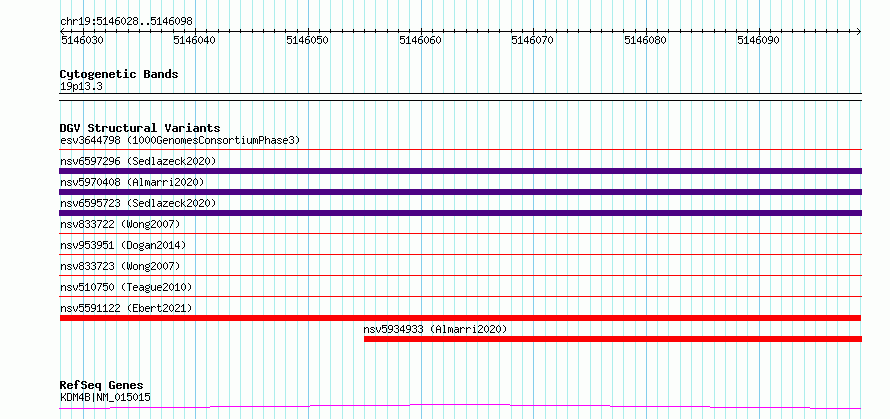The width and height of the screenshot is (890, 419).
Task: Click ruler position 5146040
Action: 196,40
